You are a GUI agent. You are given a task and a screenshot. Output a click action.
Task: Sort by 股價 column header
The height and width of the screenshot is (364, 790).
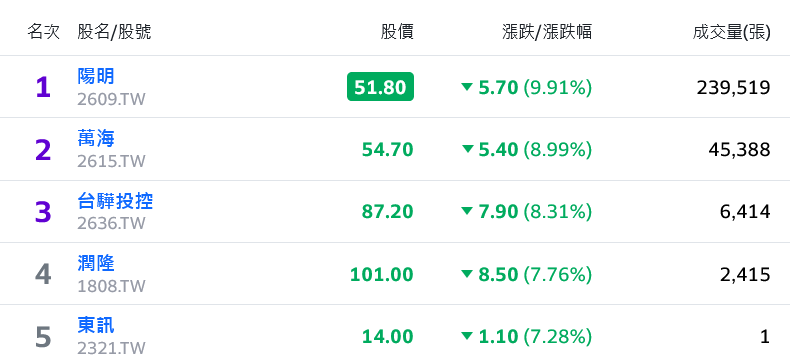point(397,32)
